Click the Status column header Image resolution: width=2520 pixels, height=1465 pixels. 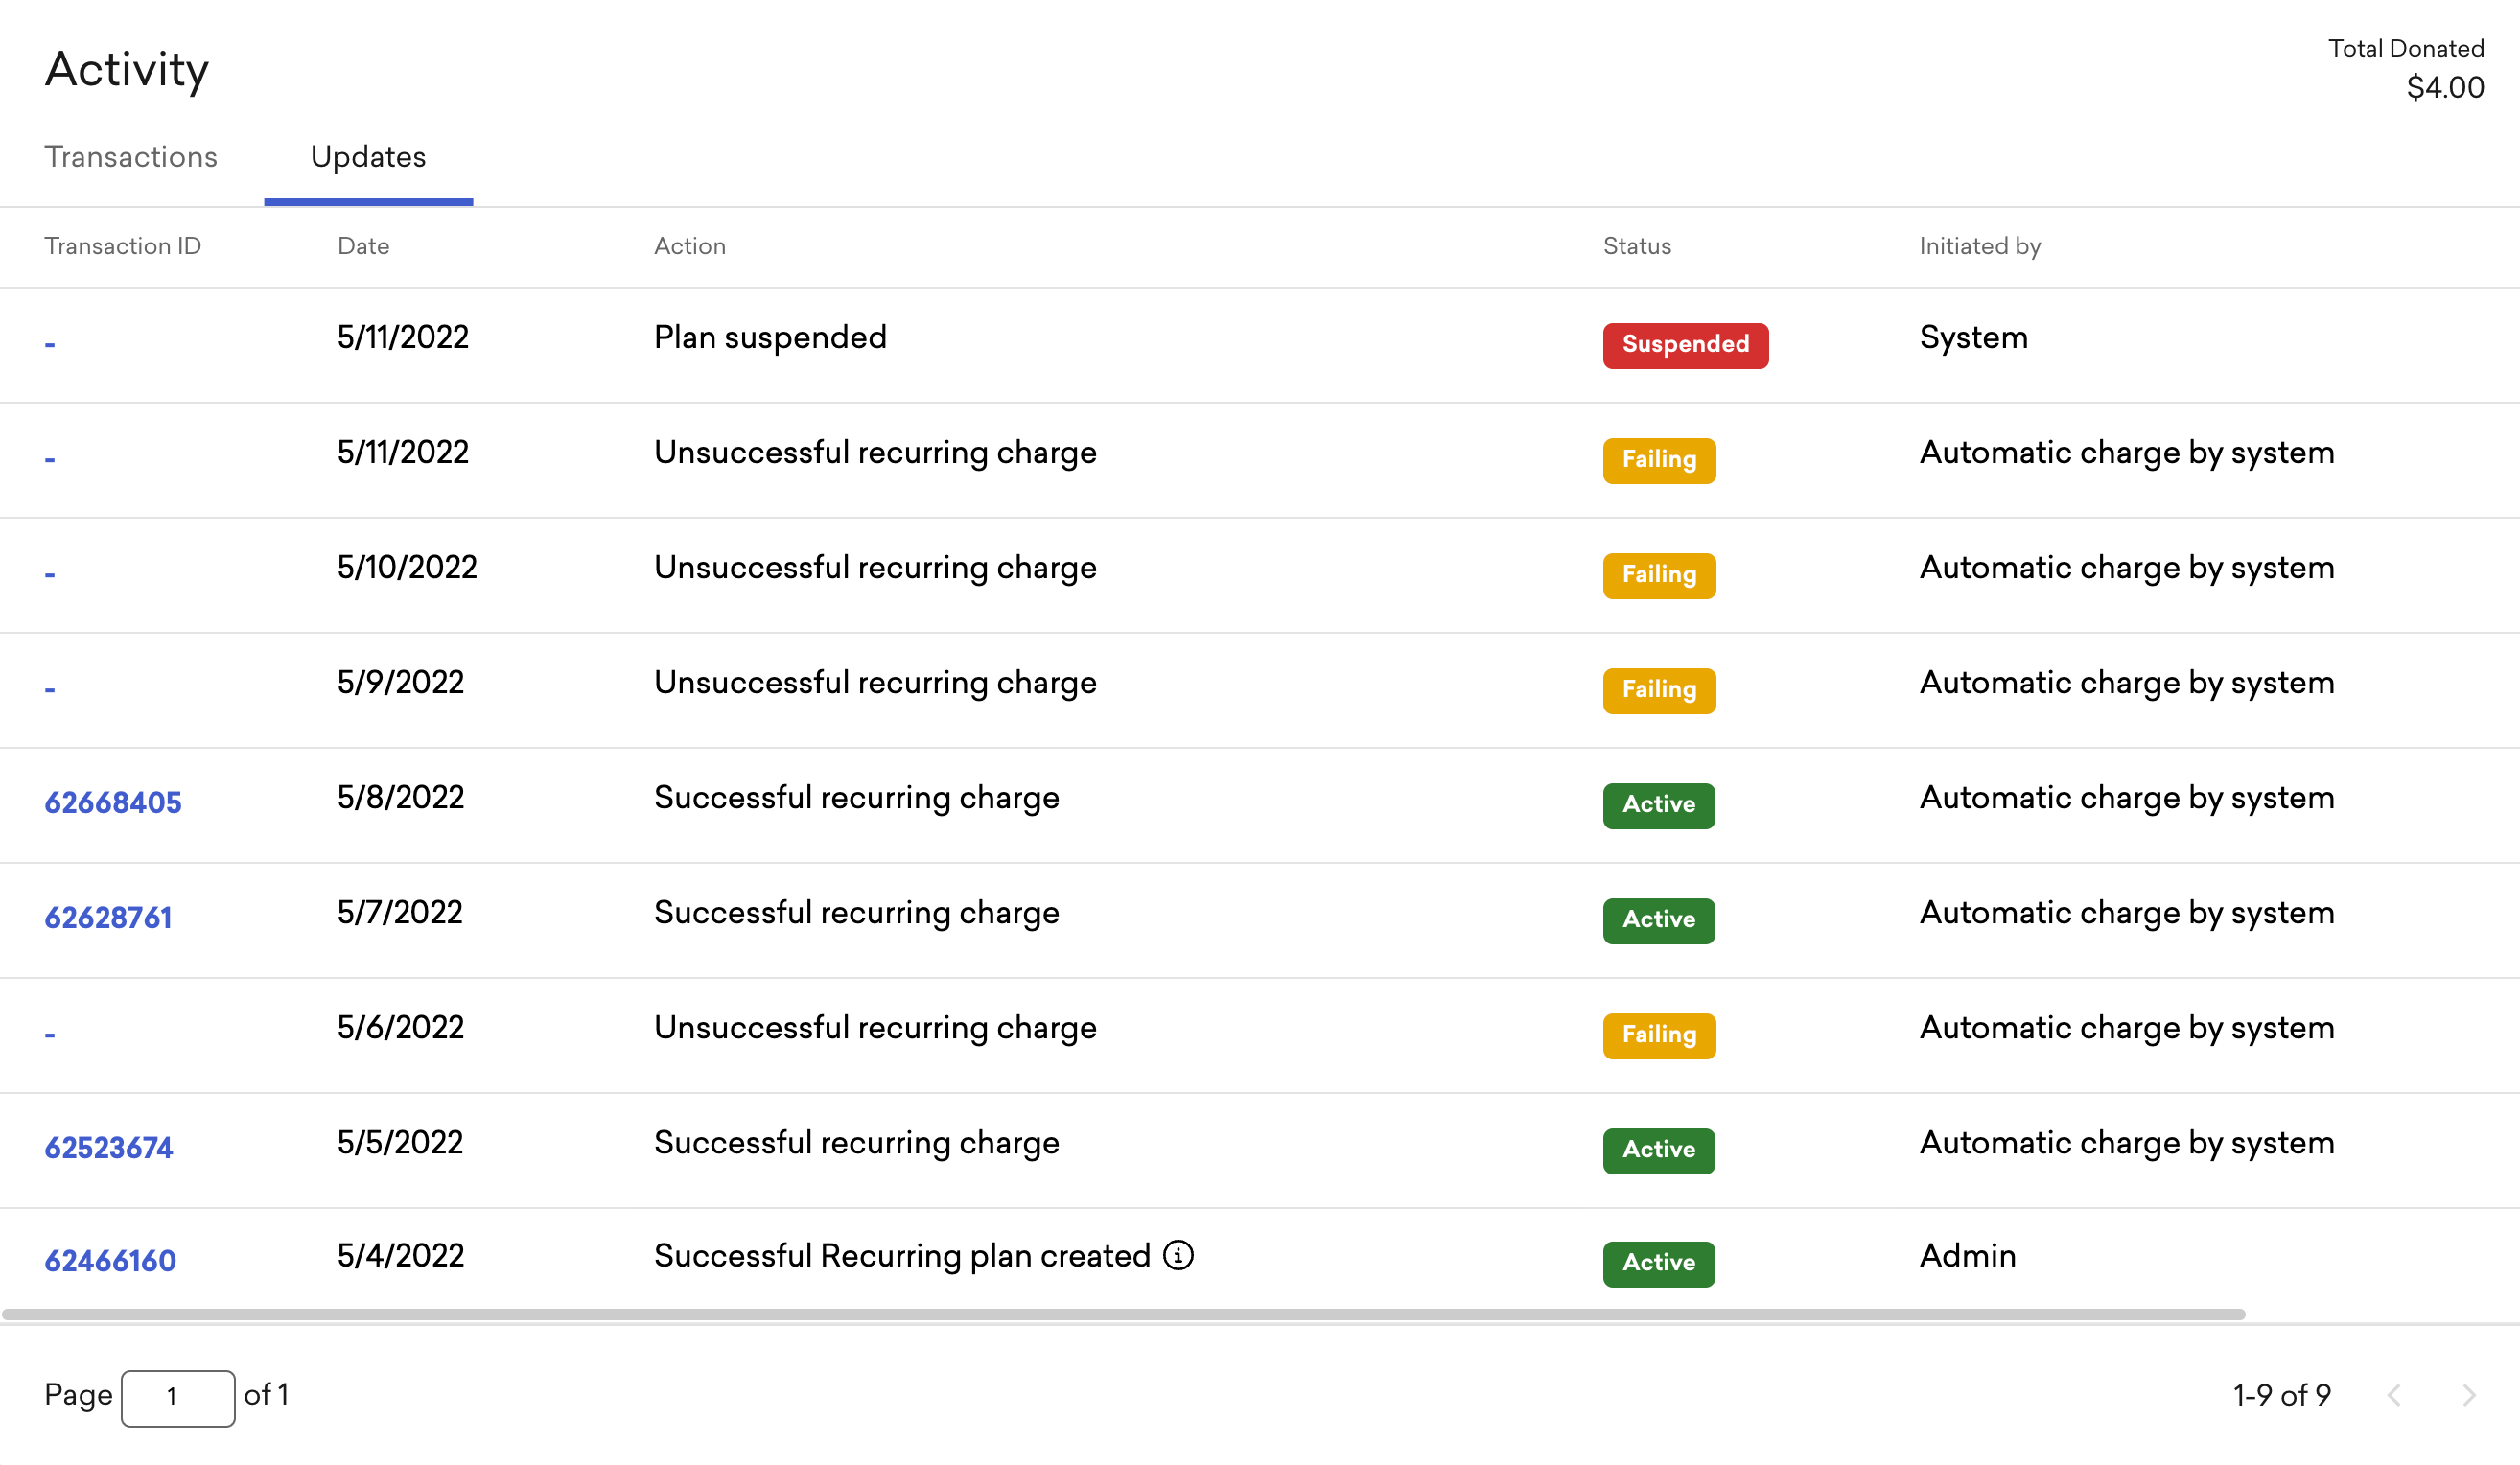1637,246
